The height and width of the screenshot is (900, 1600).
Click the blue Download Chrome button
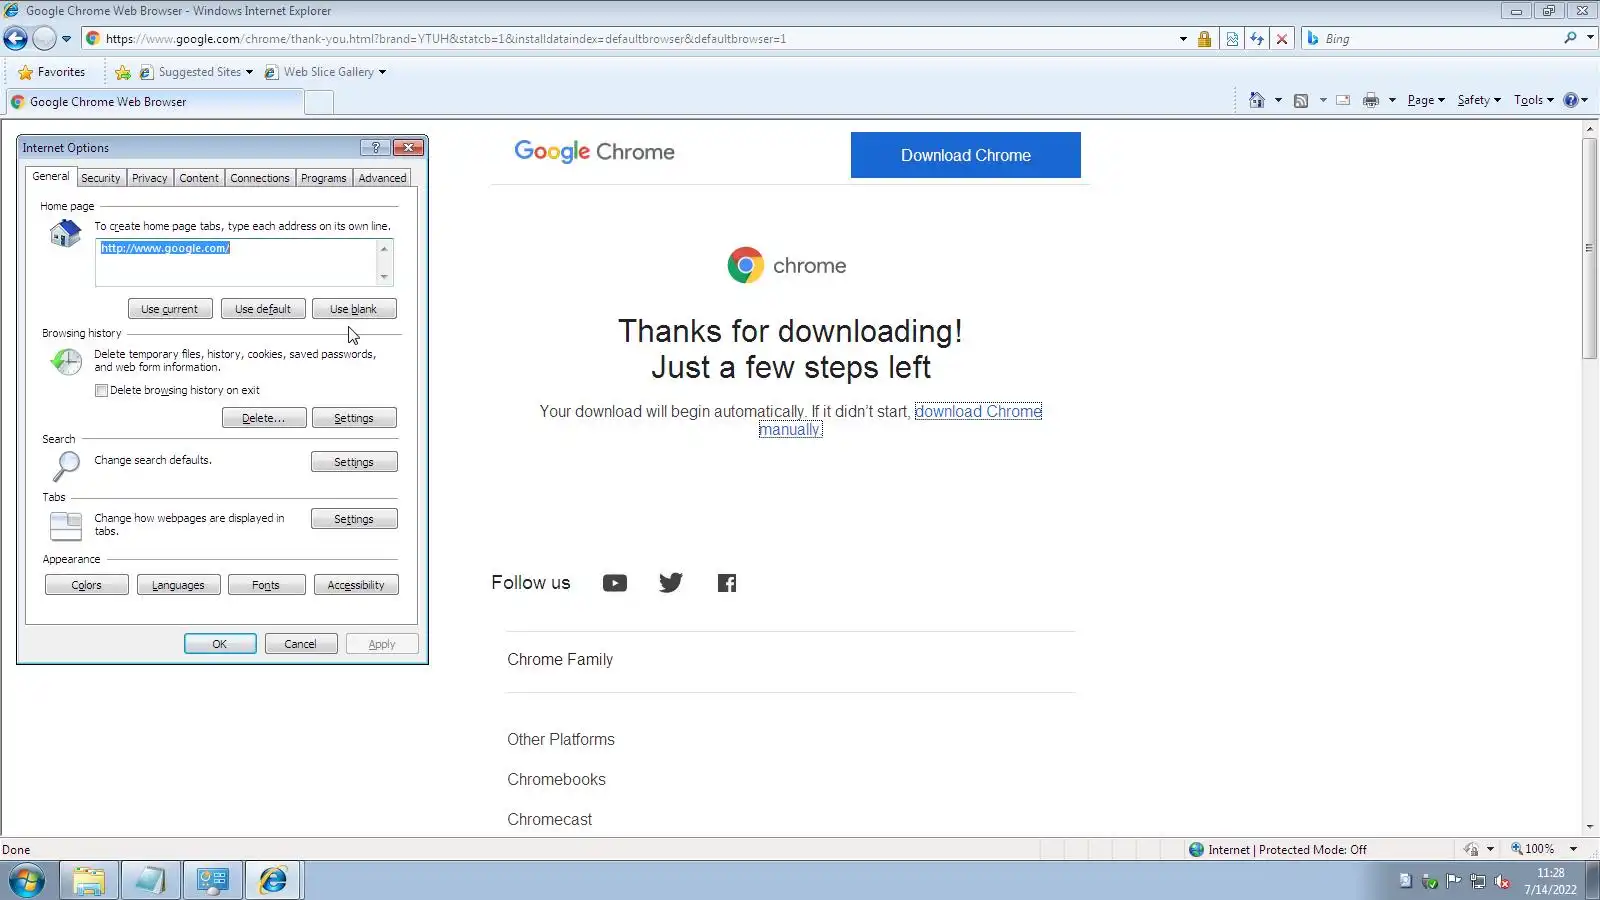[x=966, y=155]
